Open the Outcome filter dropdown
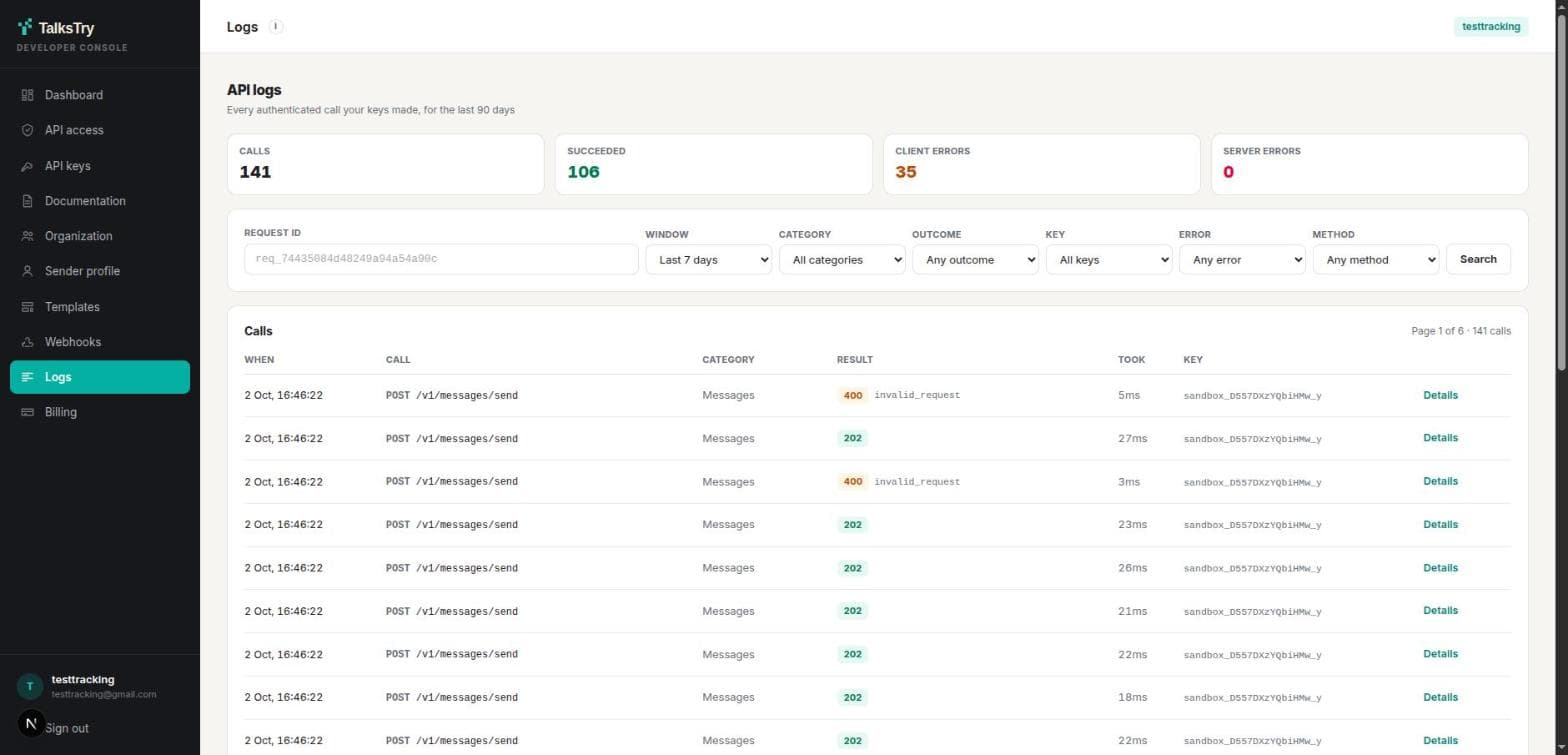This screenshot has height=755, width=1568. 975,259
